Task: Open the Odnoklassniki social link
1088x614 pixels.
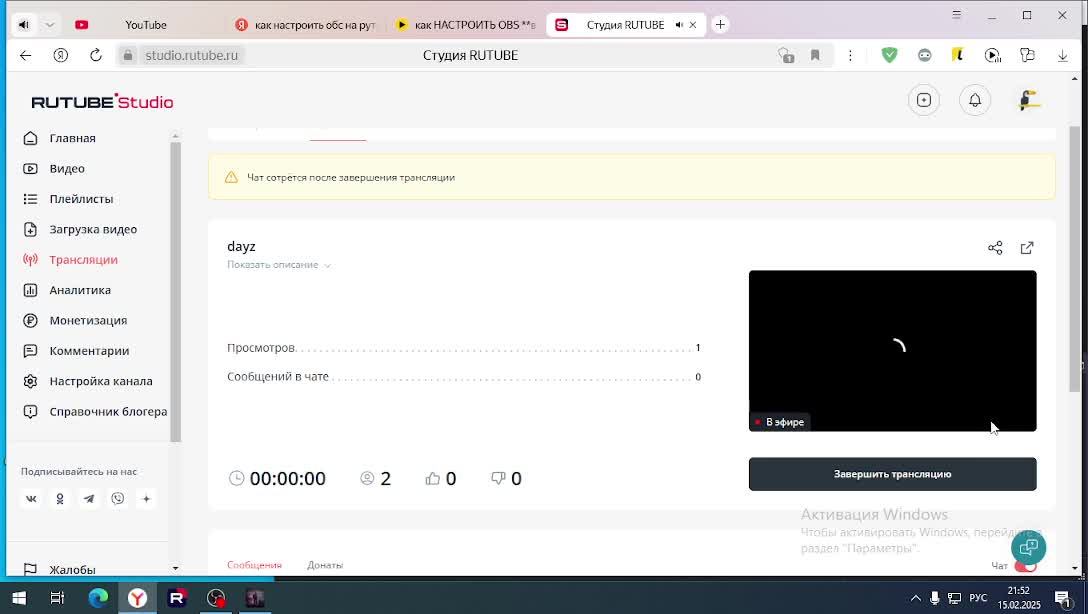Action: click(x=60, y=499)
